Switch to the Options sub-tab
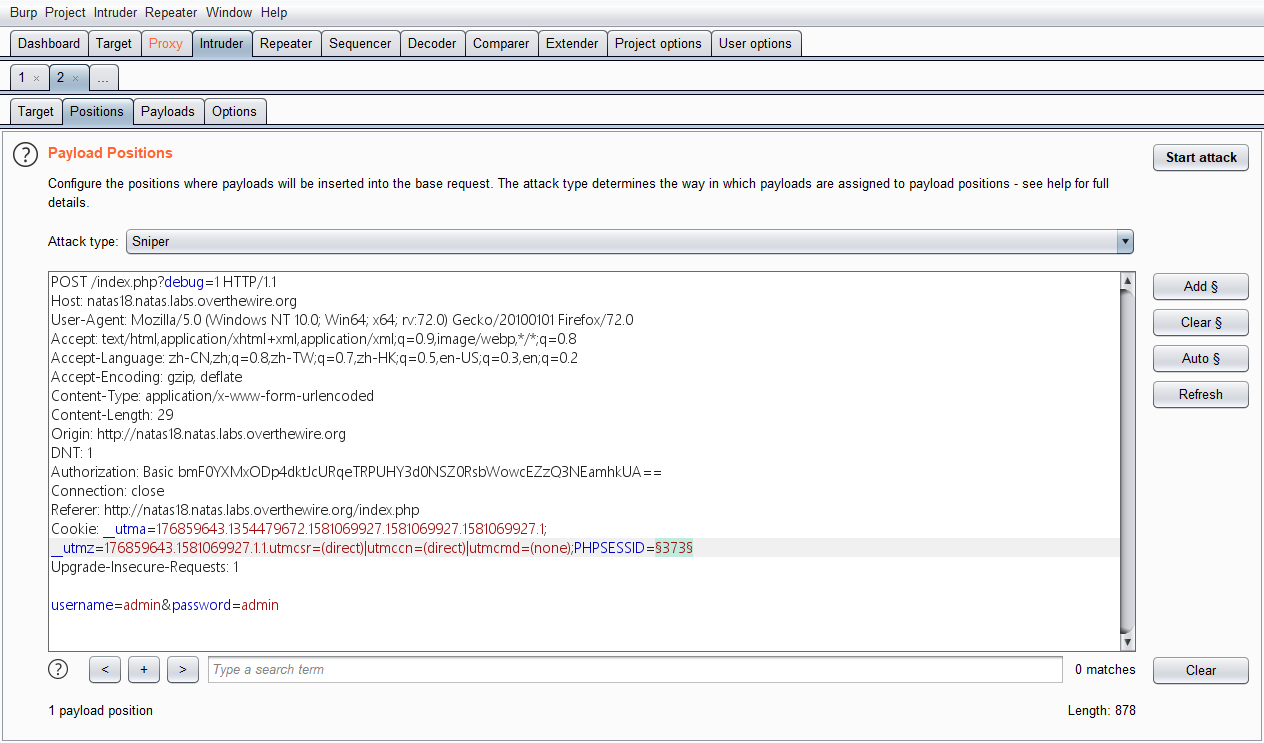Image resolution: width=1264 pixels, height=743 pixels. (235, 112)
